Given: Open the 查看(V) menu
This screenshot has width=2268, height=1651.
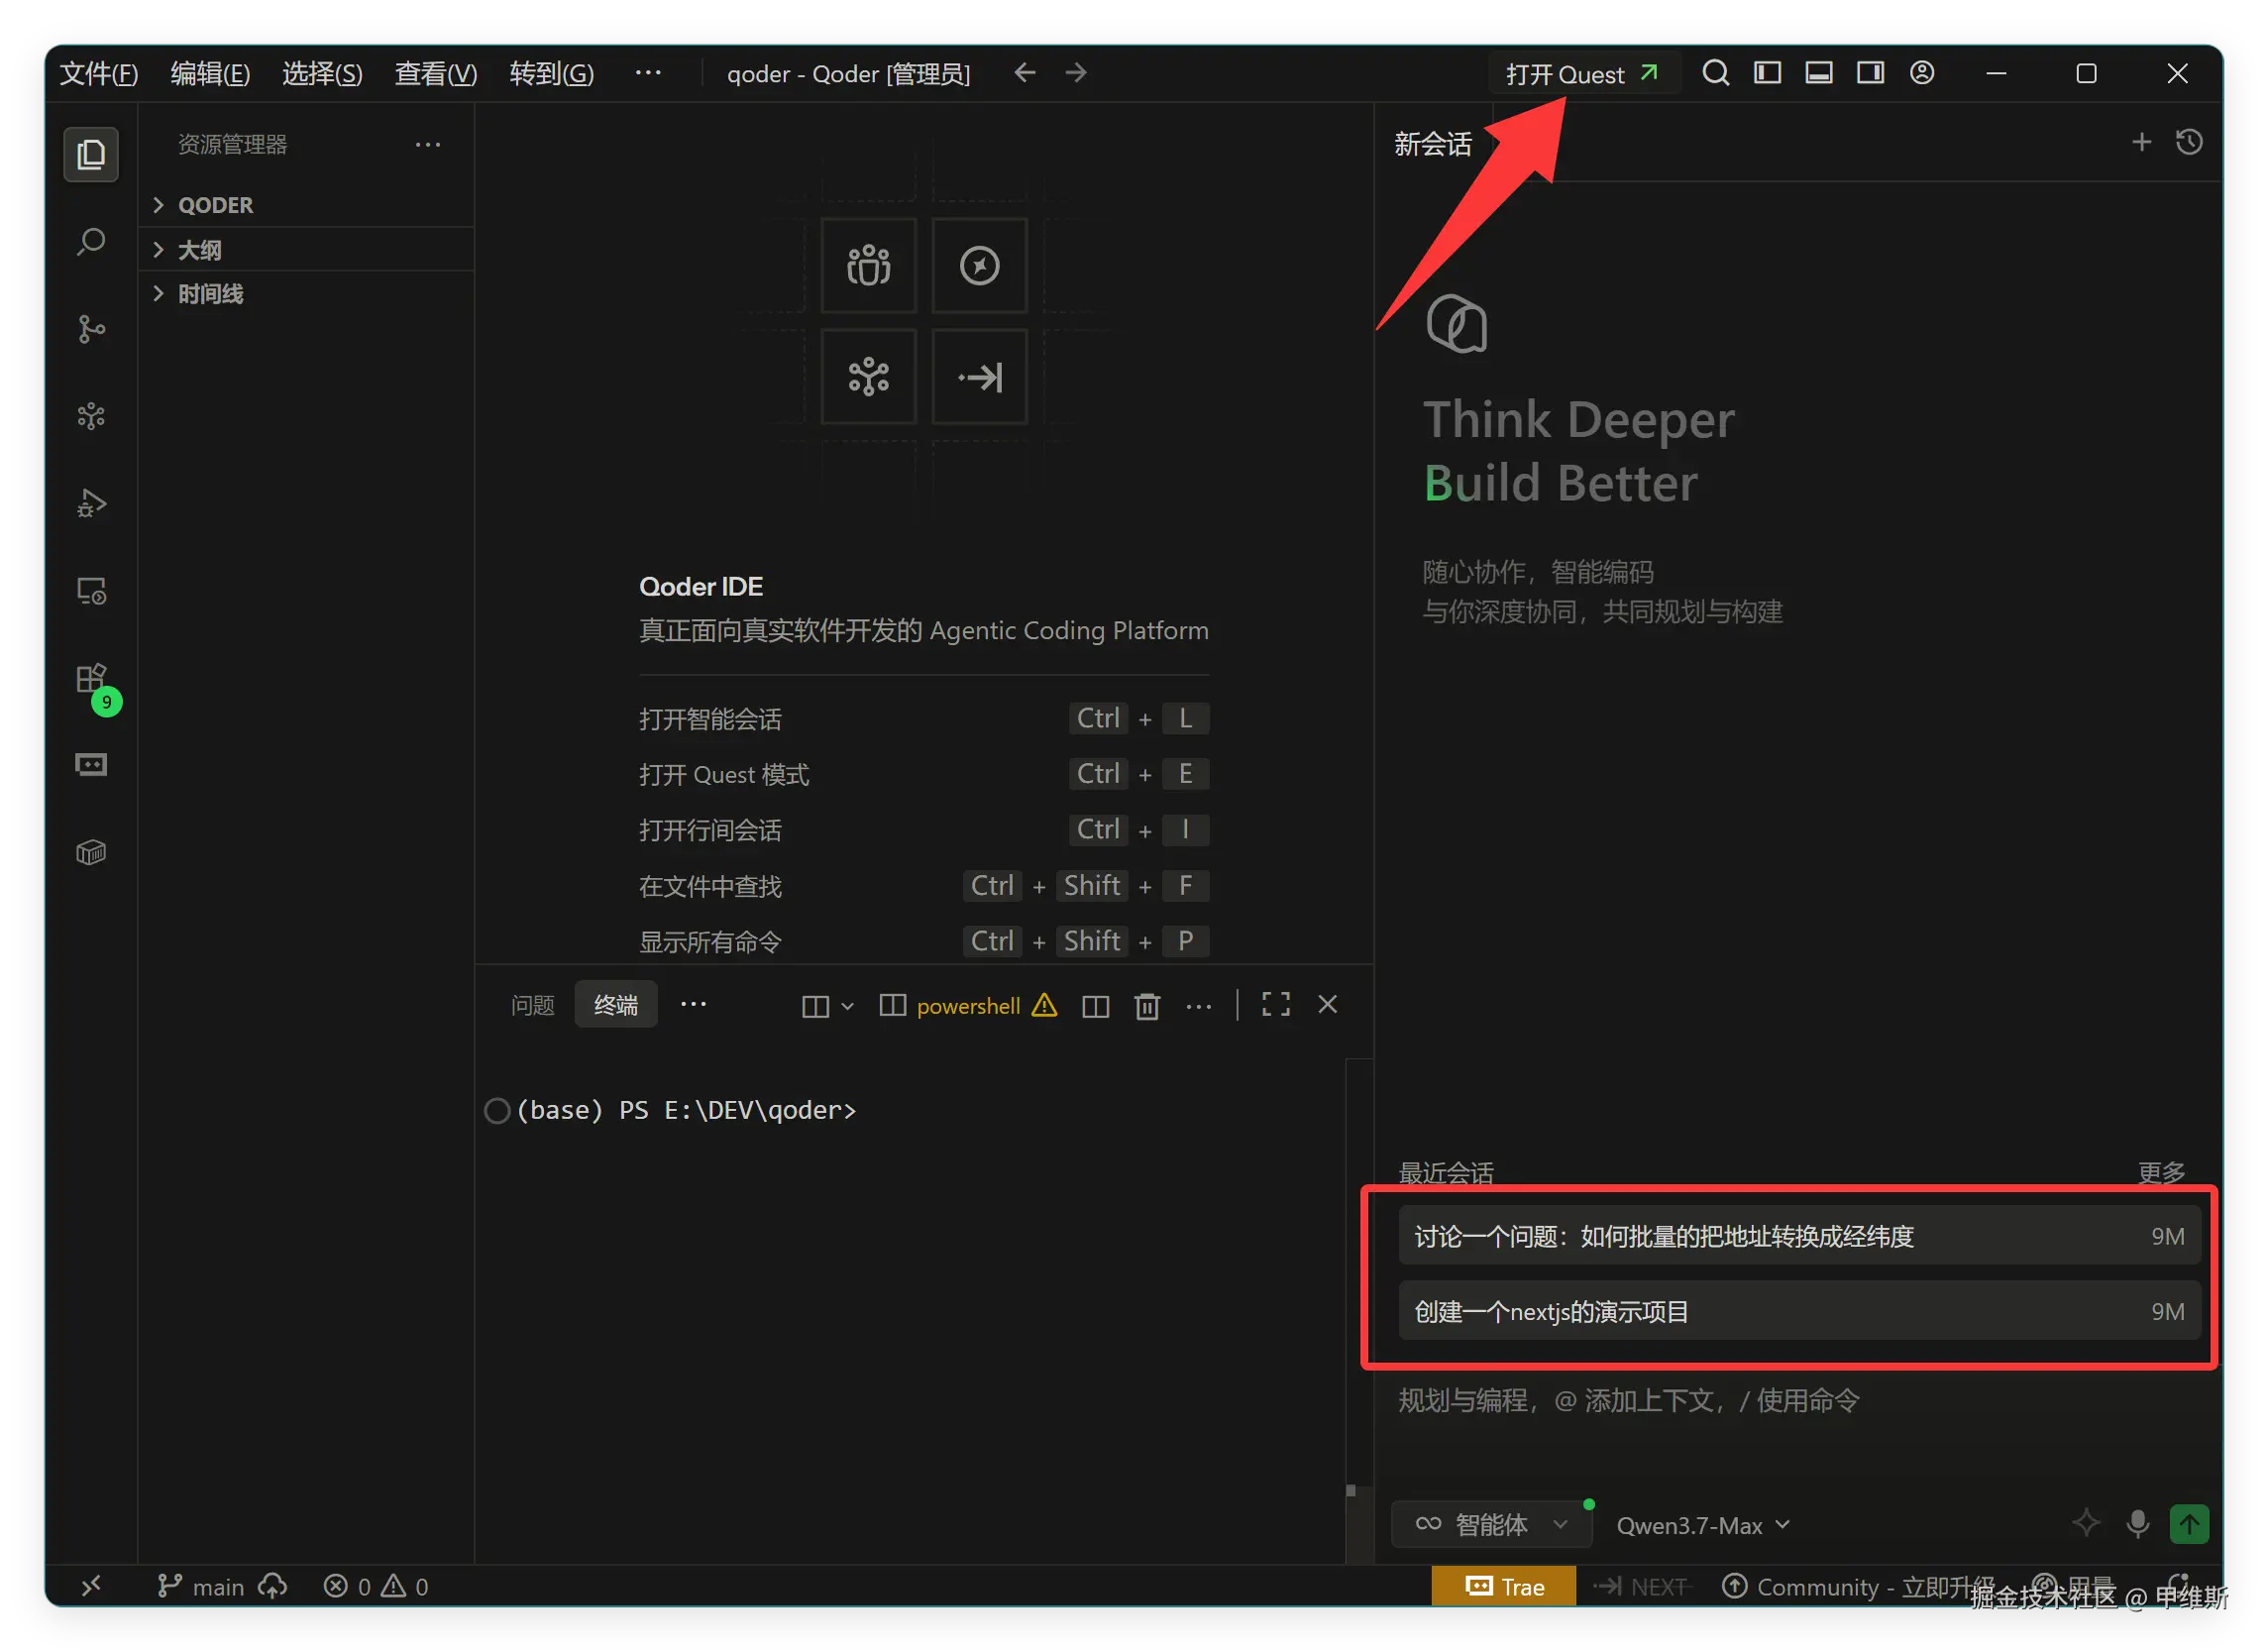Looking at the screenshot, I should pos(435,73).
